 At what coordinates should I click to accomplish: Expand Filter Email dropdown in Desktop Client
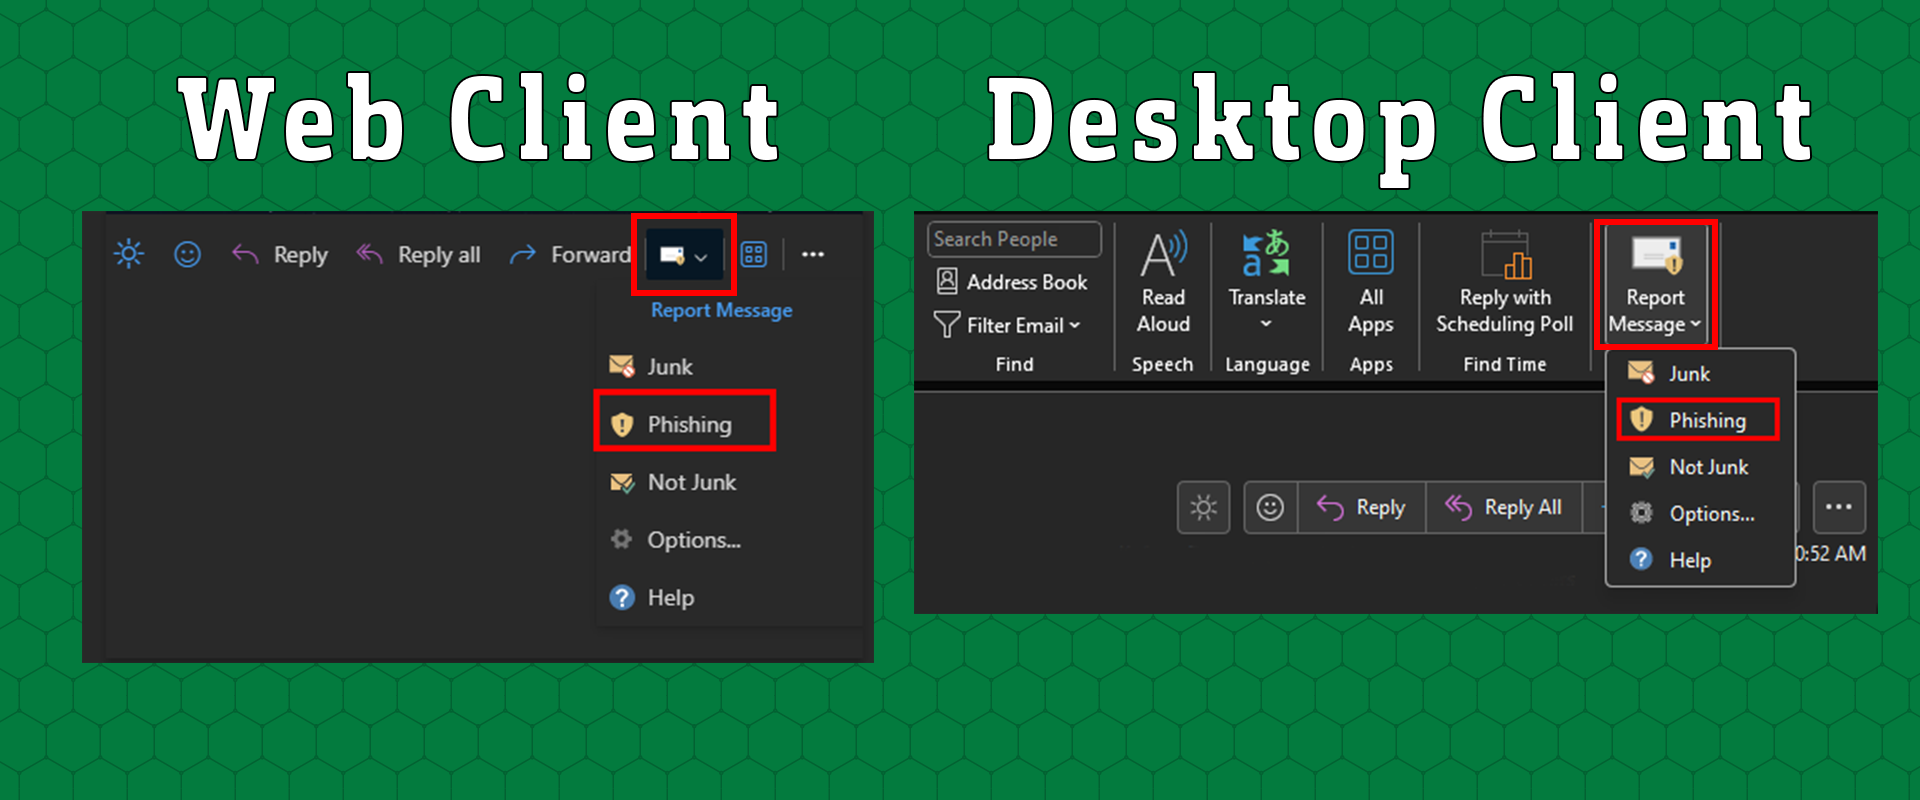[1008, 325]
